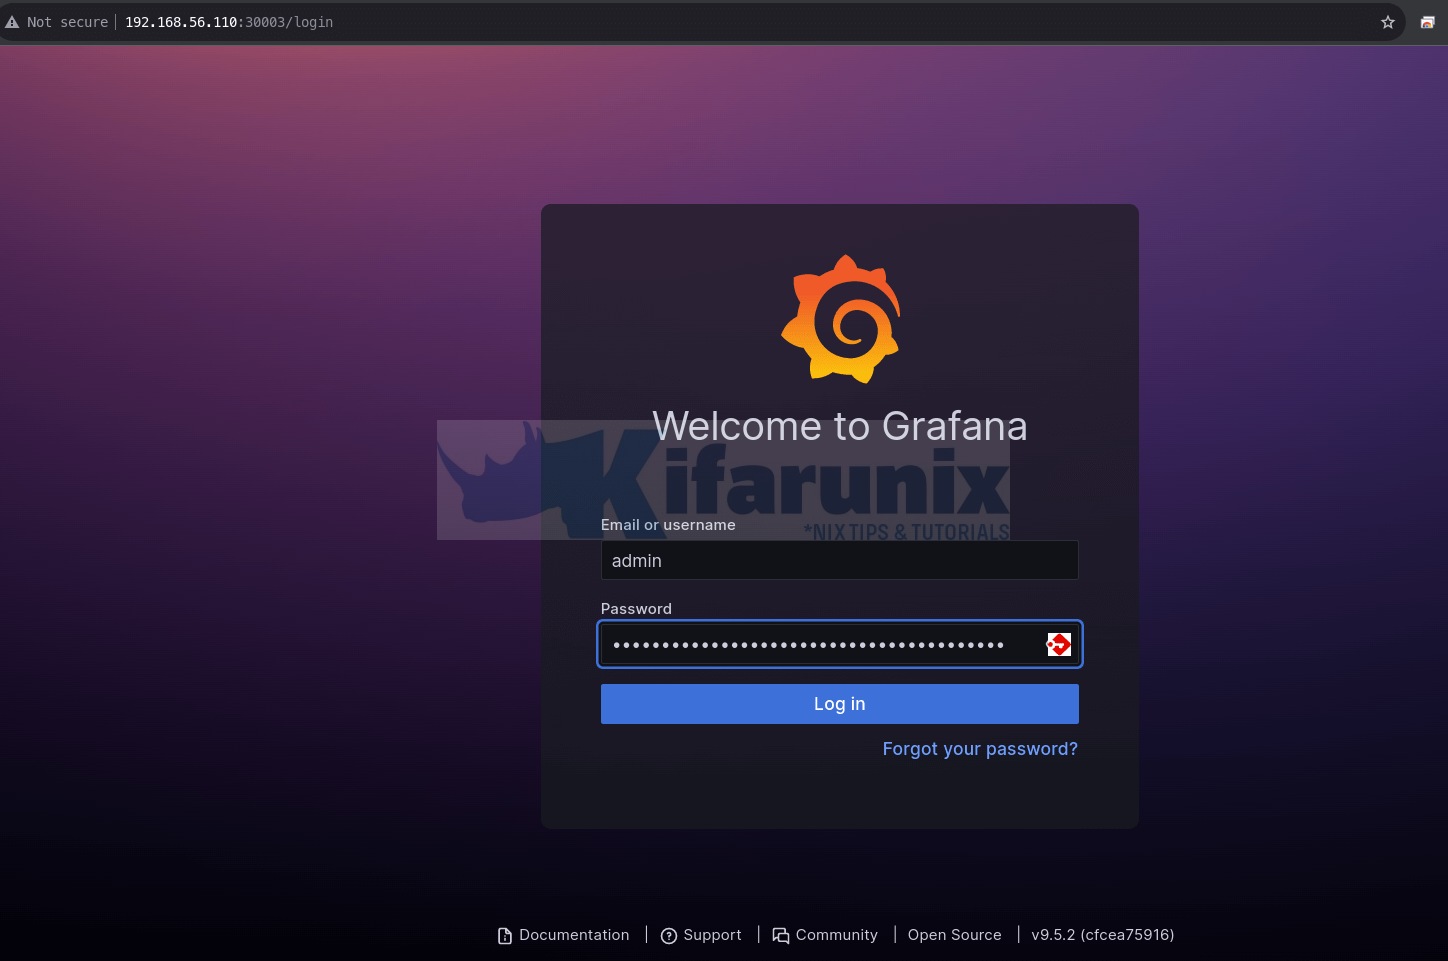Open the Documentation footer link
This screenshot has width=1448, height=961.
574,935
